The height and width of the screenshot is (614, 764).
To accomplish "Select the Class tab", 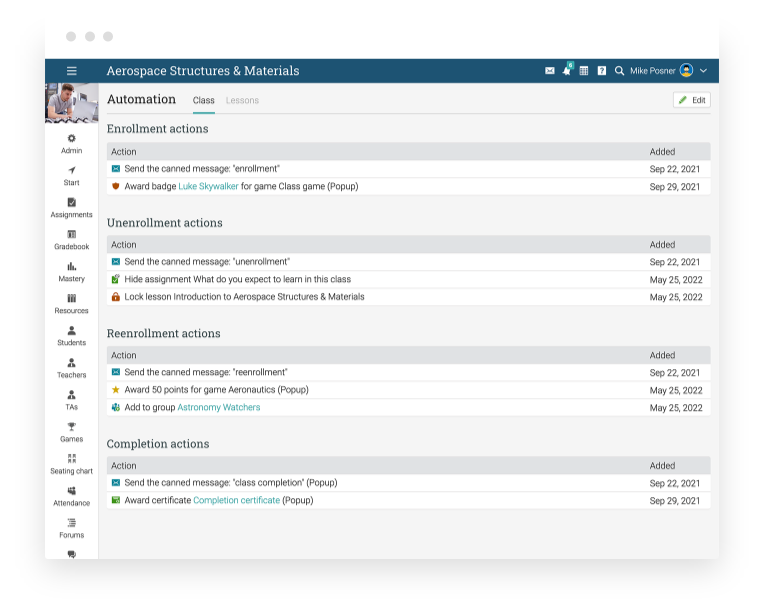I will [204, 100].
